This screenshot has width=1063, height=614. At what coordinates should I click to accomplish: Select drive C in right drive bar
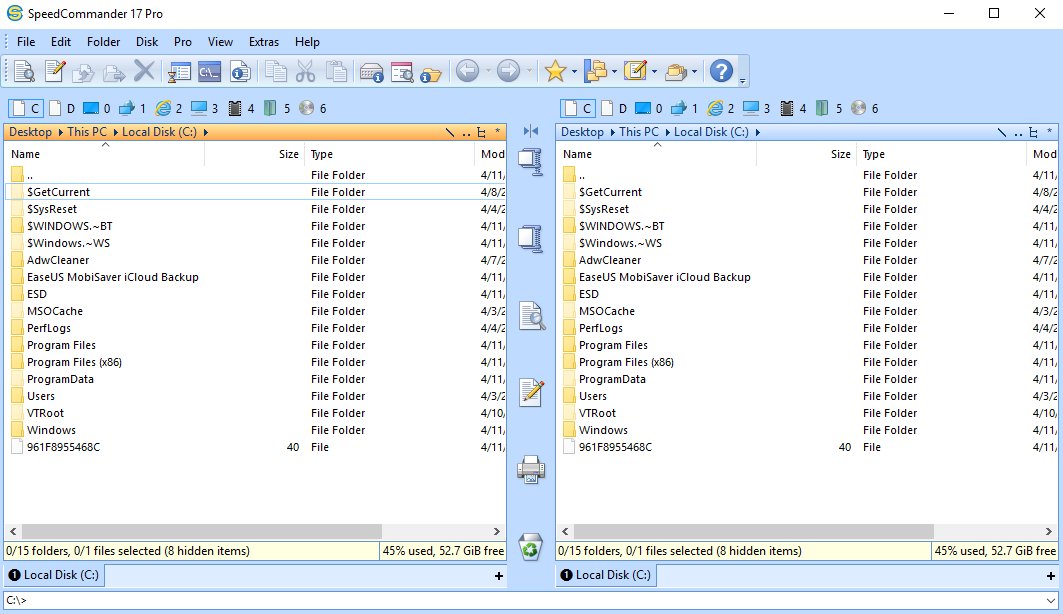[x=578, y=108]
